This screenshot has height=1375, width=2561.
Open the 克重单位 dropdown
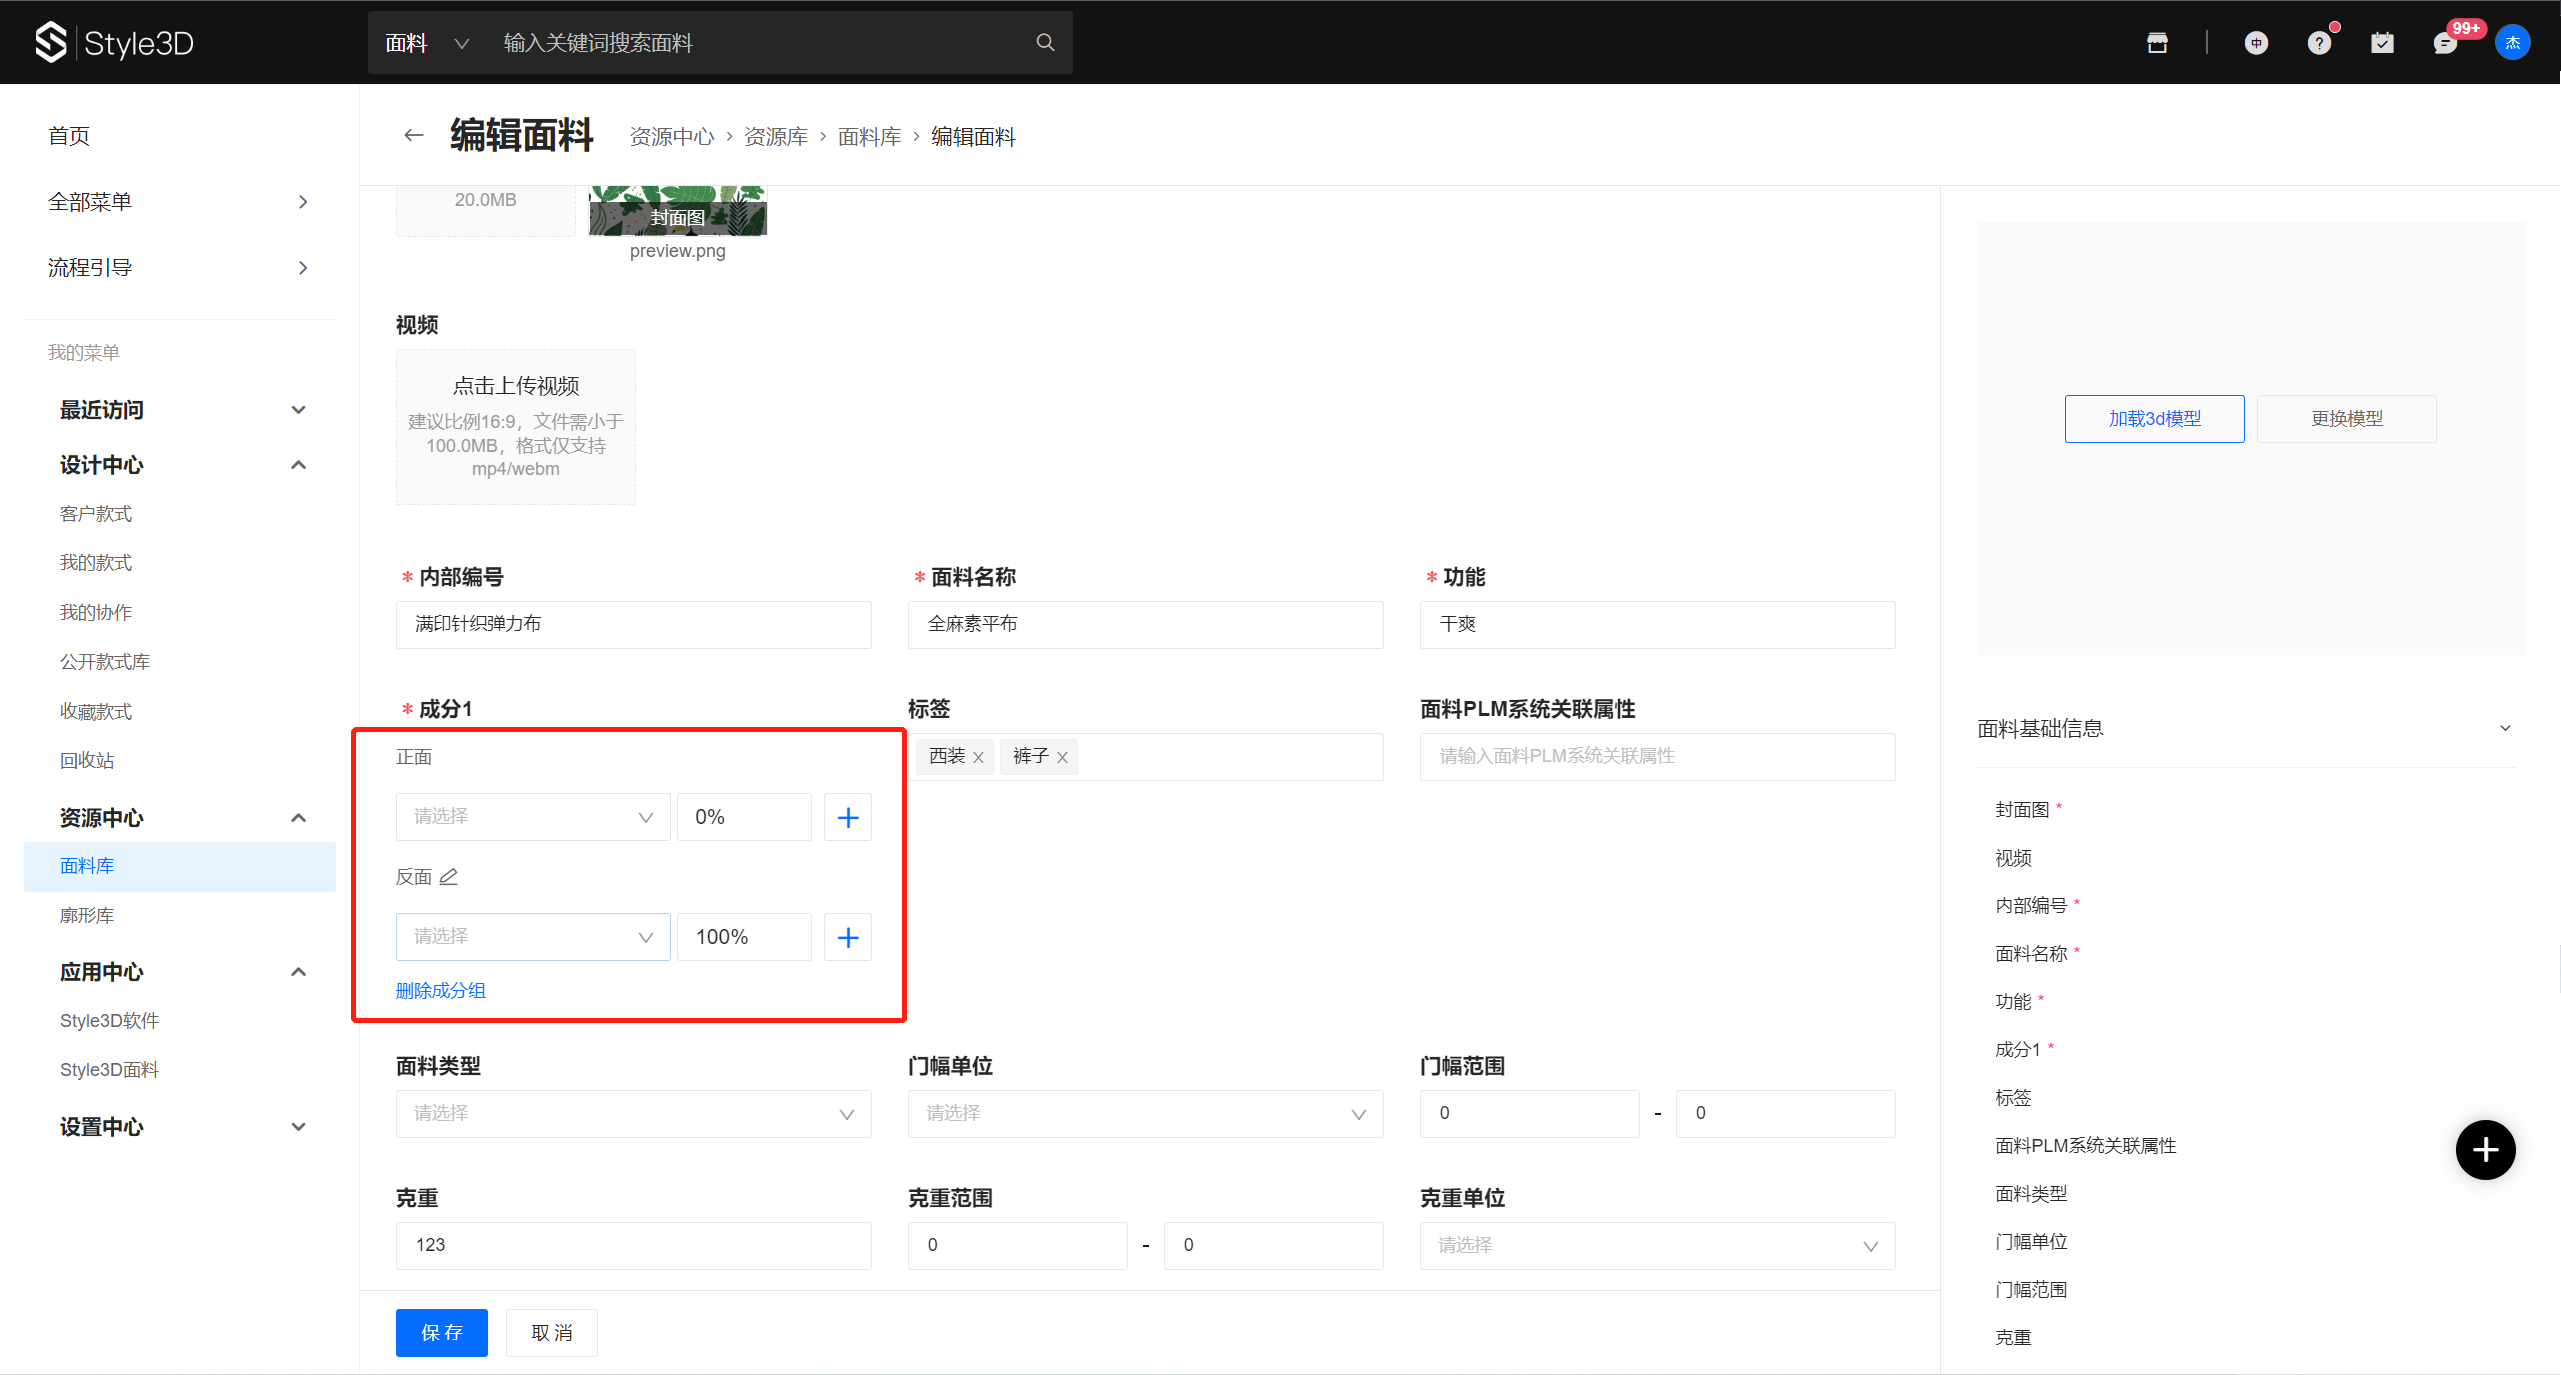click(x=1657, y=1246)
